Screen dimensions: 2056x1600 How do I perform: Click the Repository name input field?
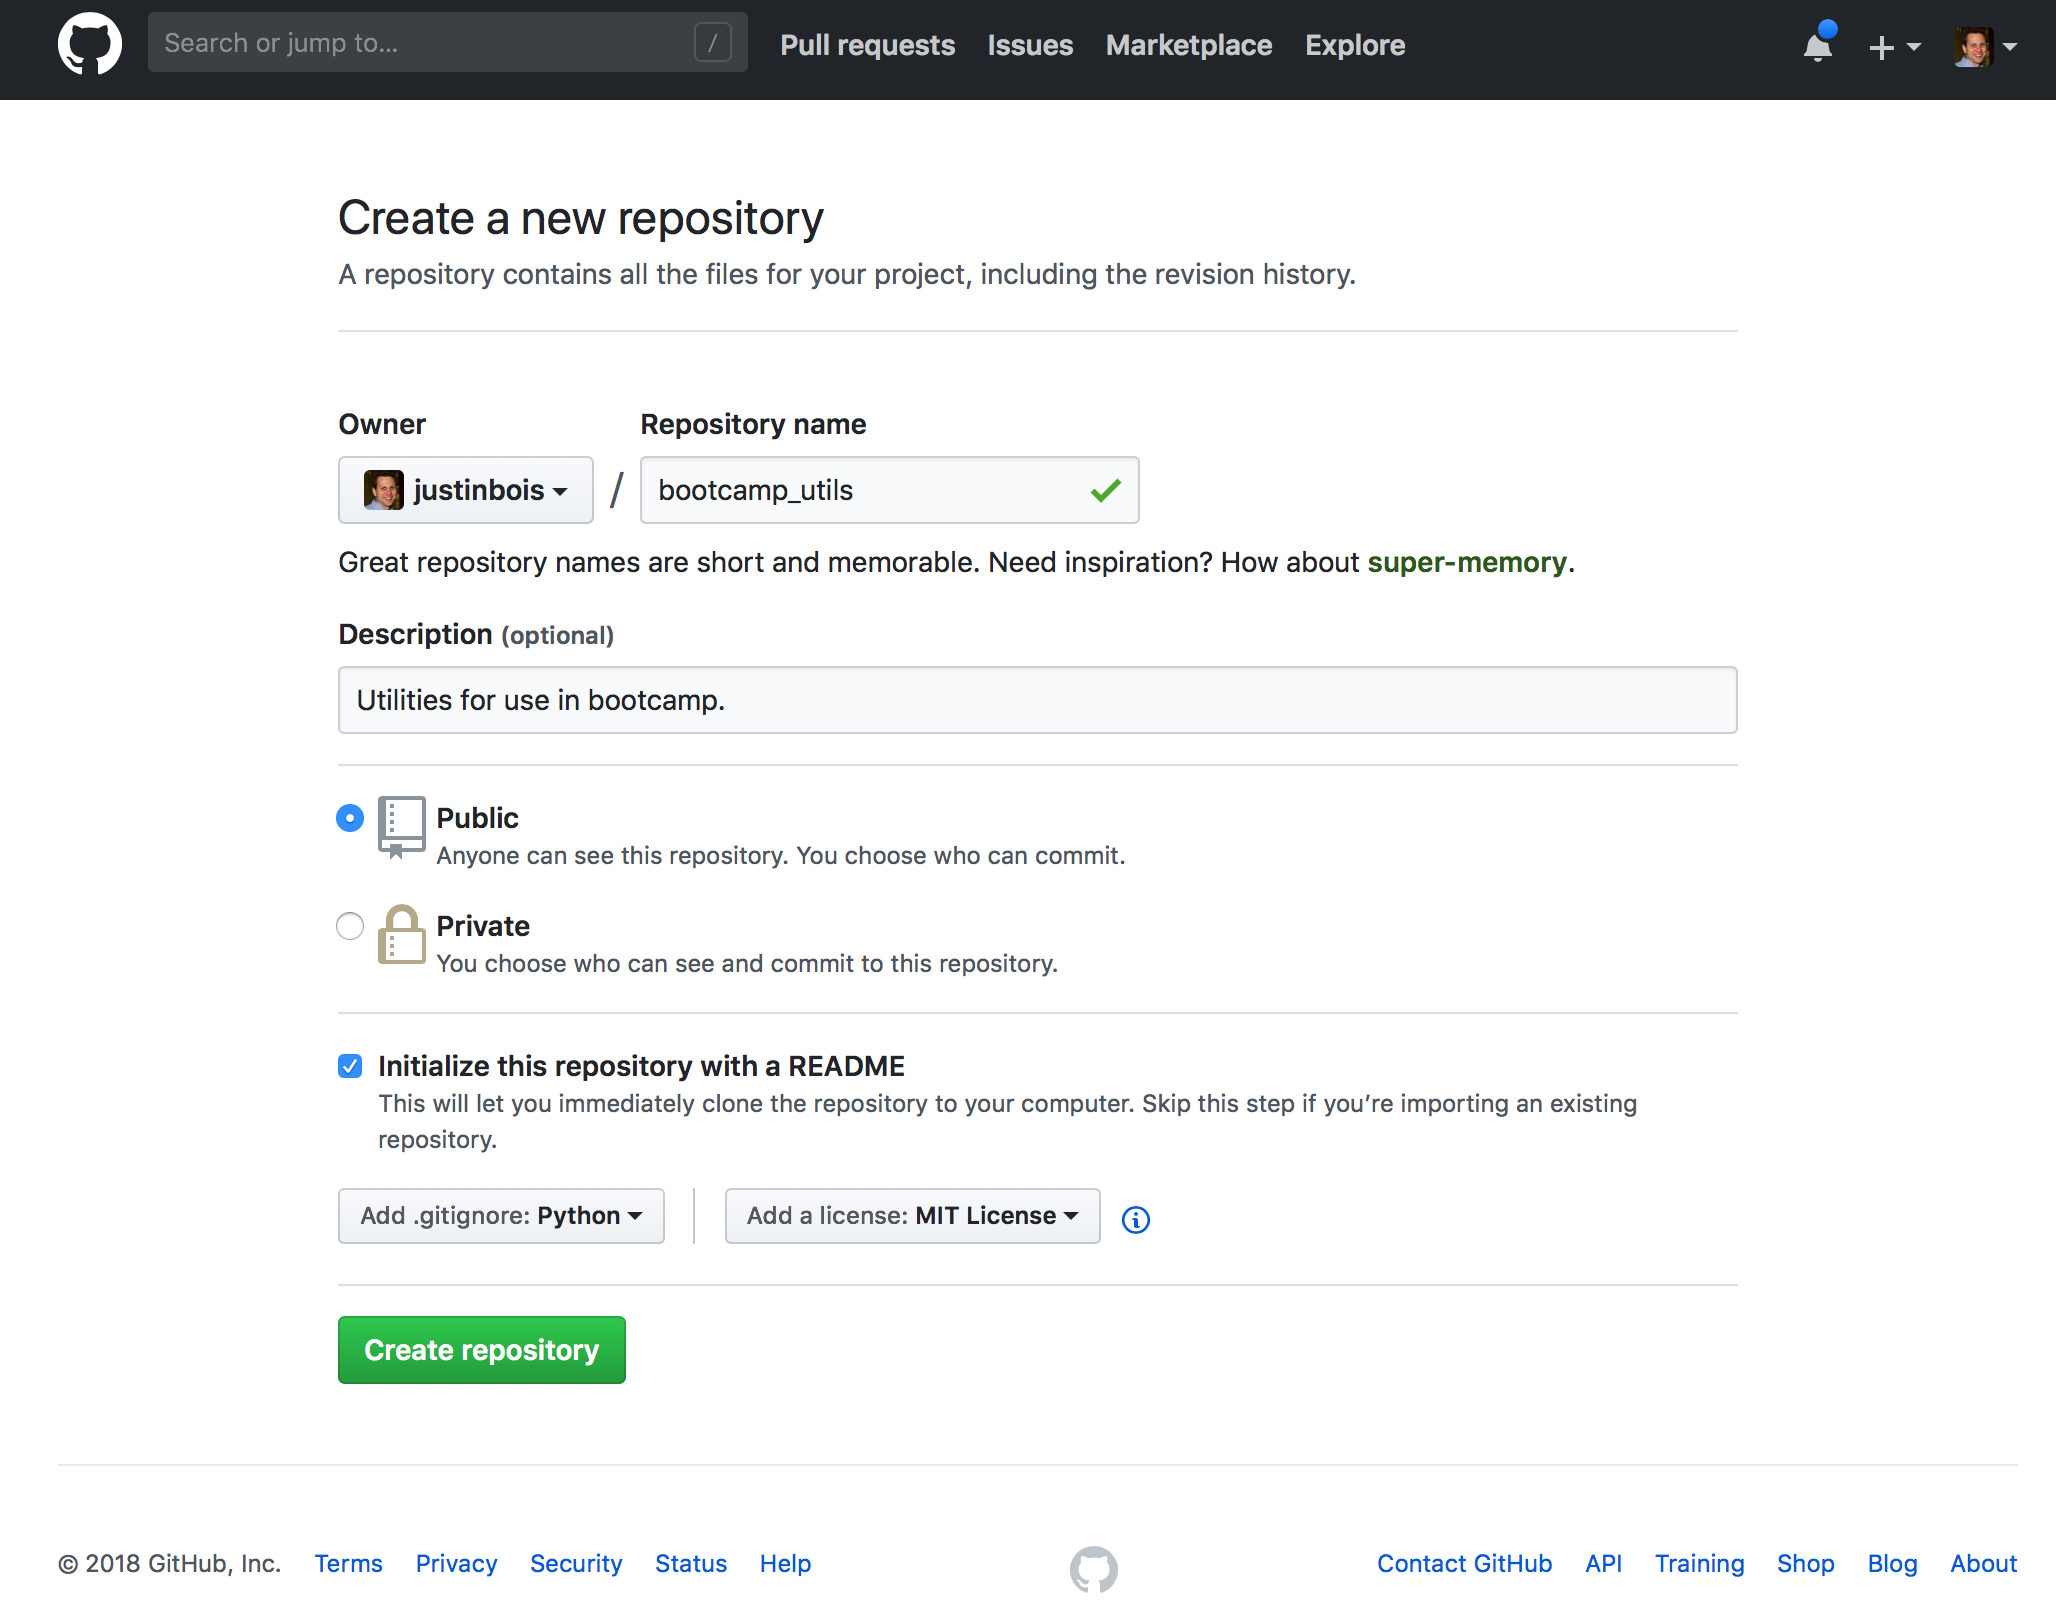tap(890, 490)
